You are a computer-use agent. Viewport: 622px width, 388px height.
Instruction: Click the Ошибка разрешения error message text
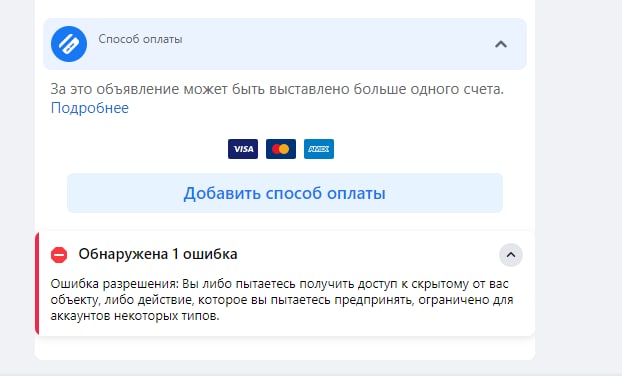pos(282,300)
